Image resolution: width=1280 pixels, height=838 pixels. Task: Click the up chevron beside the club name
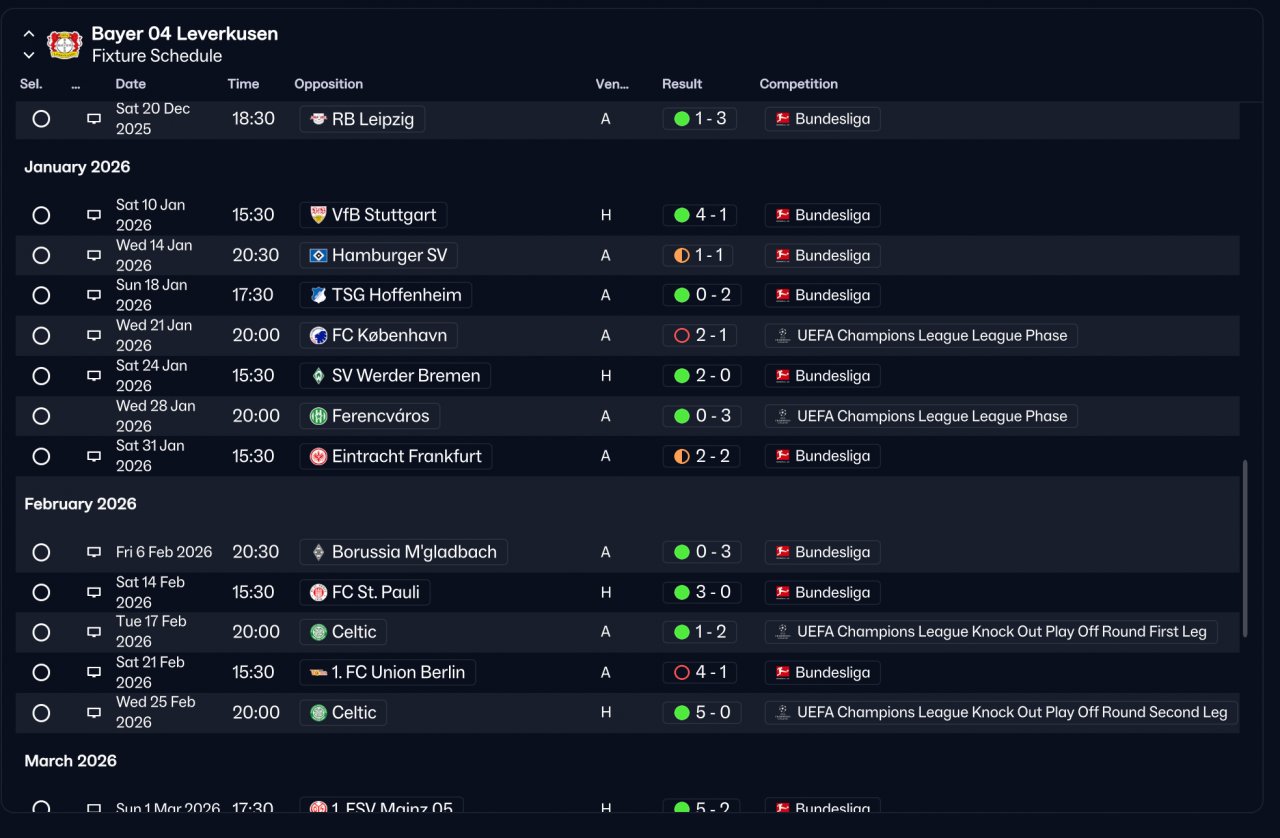click(29, 34)
